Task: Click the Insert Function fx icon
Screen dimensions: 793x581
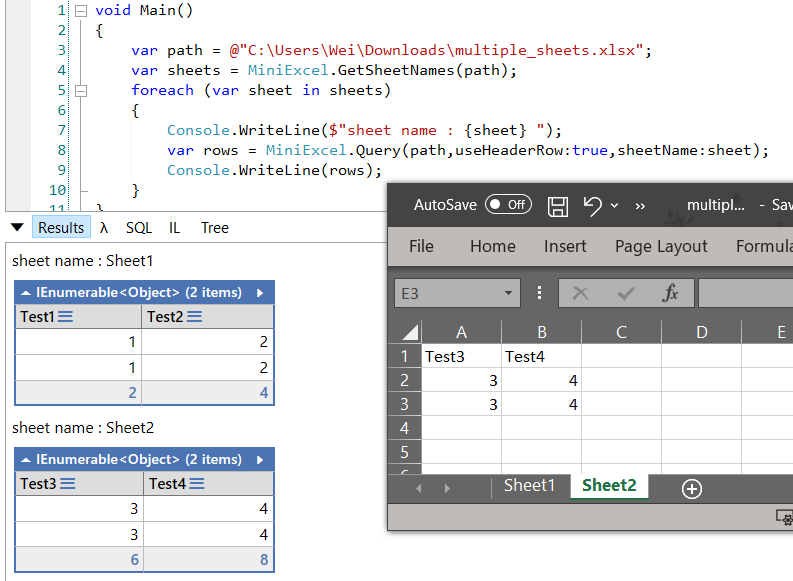Action: (670, 293)
